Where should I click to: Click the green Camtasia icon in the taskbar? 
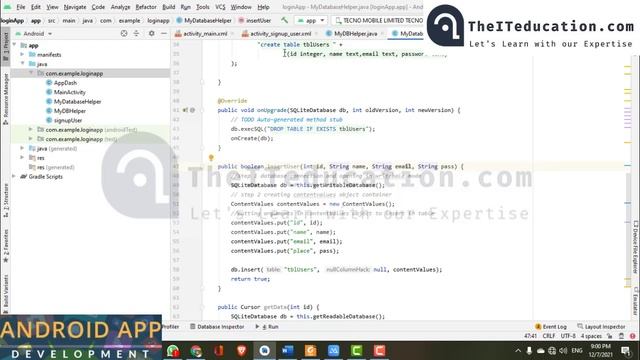pos(356,351)
